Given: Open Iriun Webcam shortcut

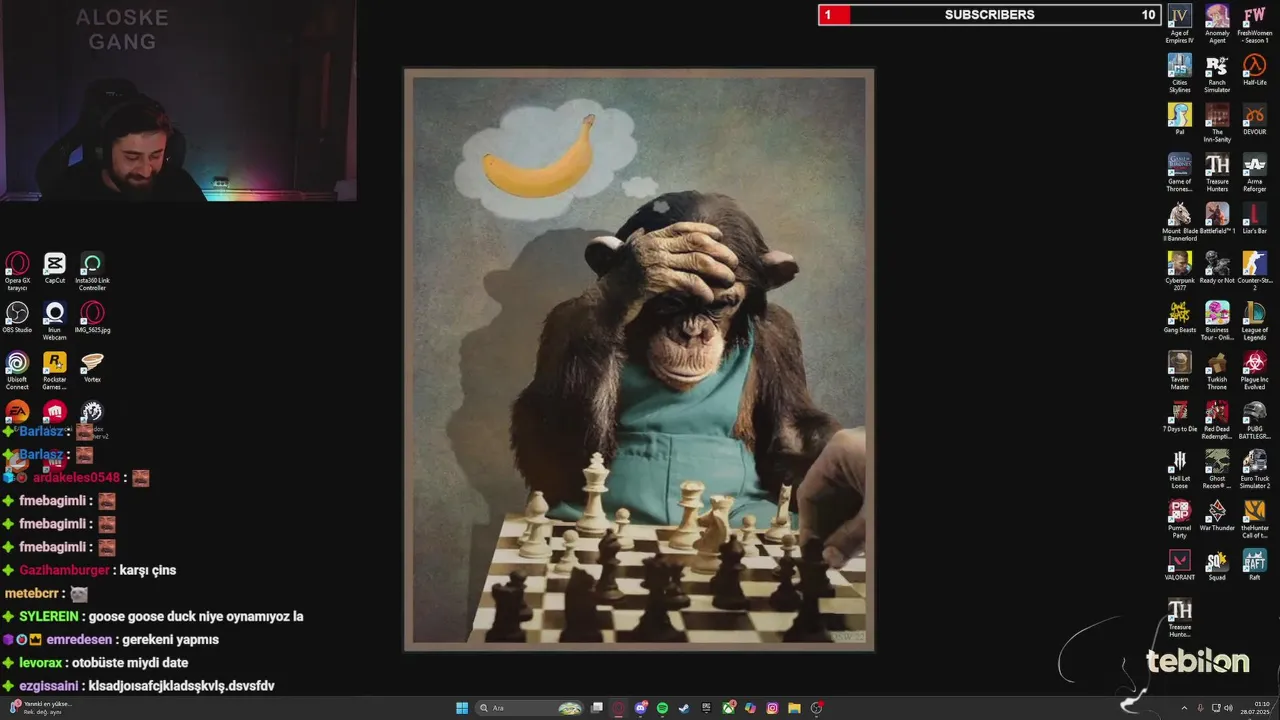Looking at the screenshot, I should (54, 321).
